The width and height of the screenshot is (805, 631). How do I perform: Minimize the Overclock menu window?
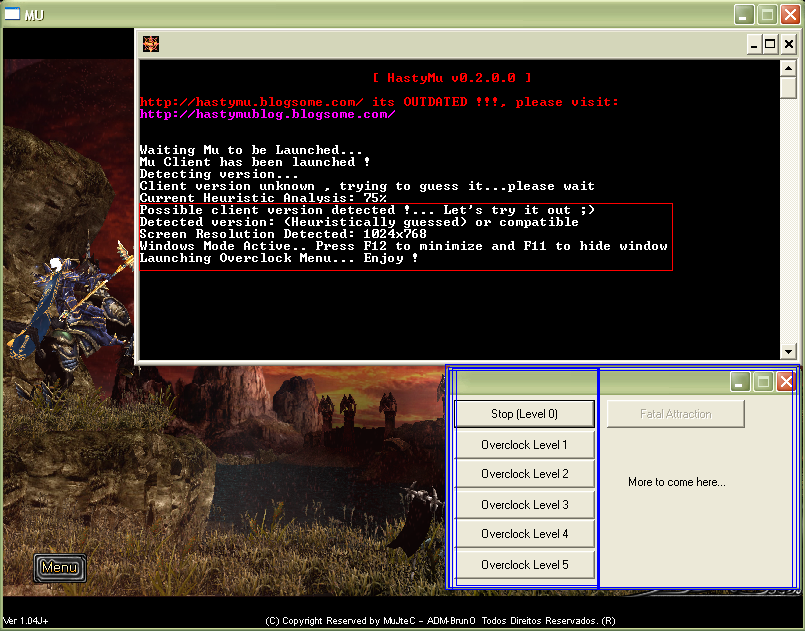click(x=740, y=382)
